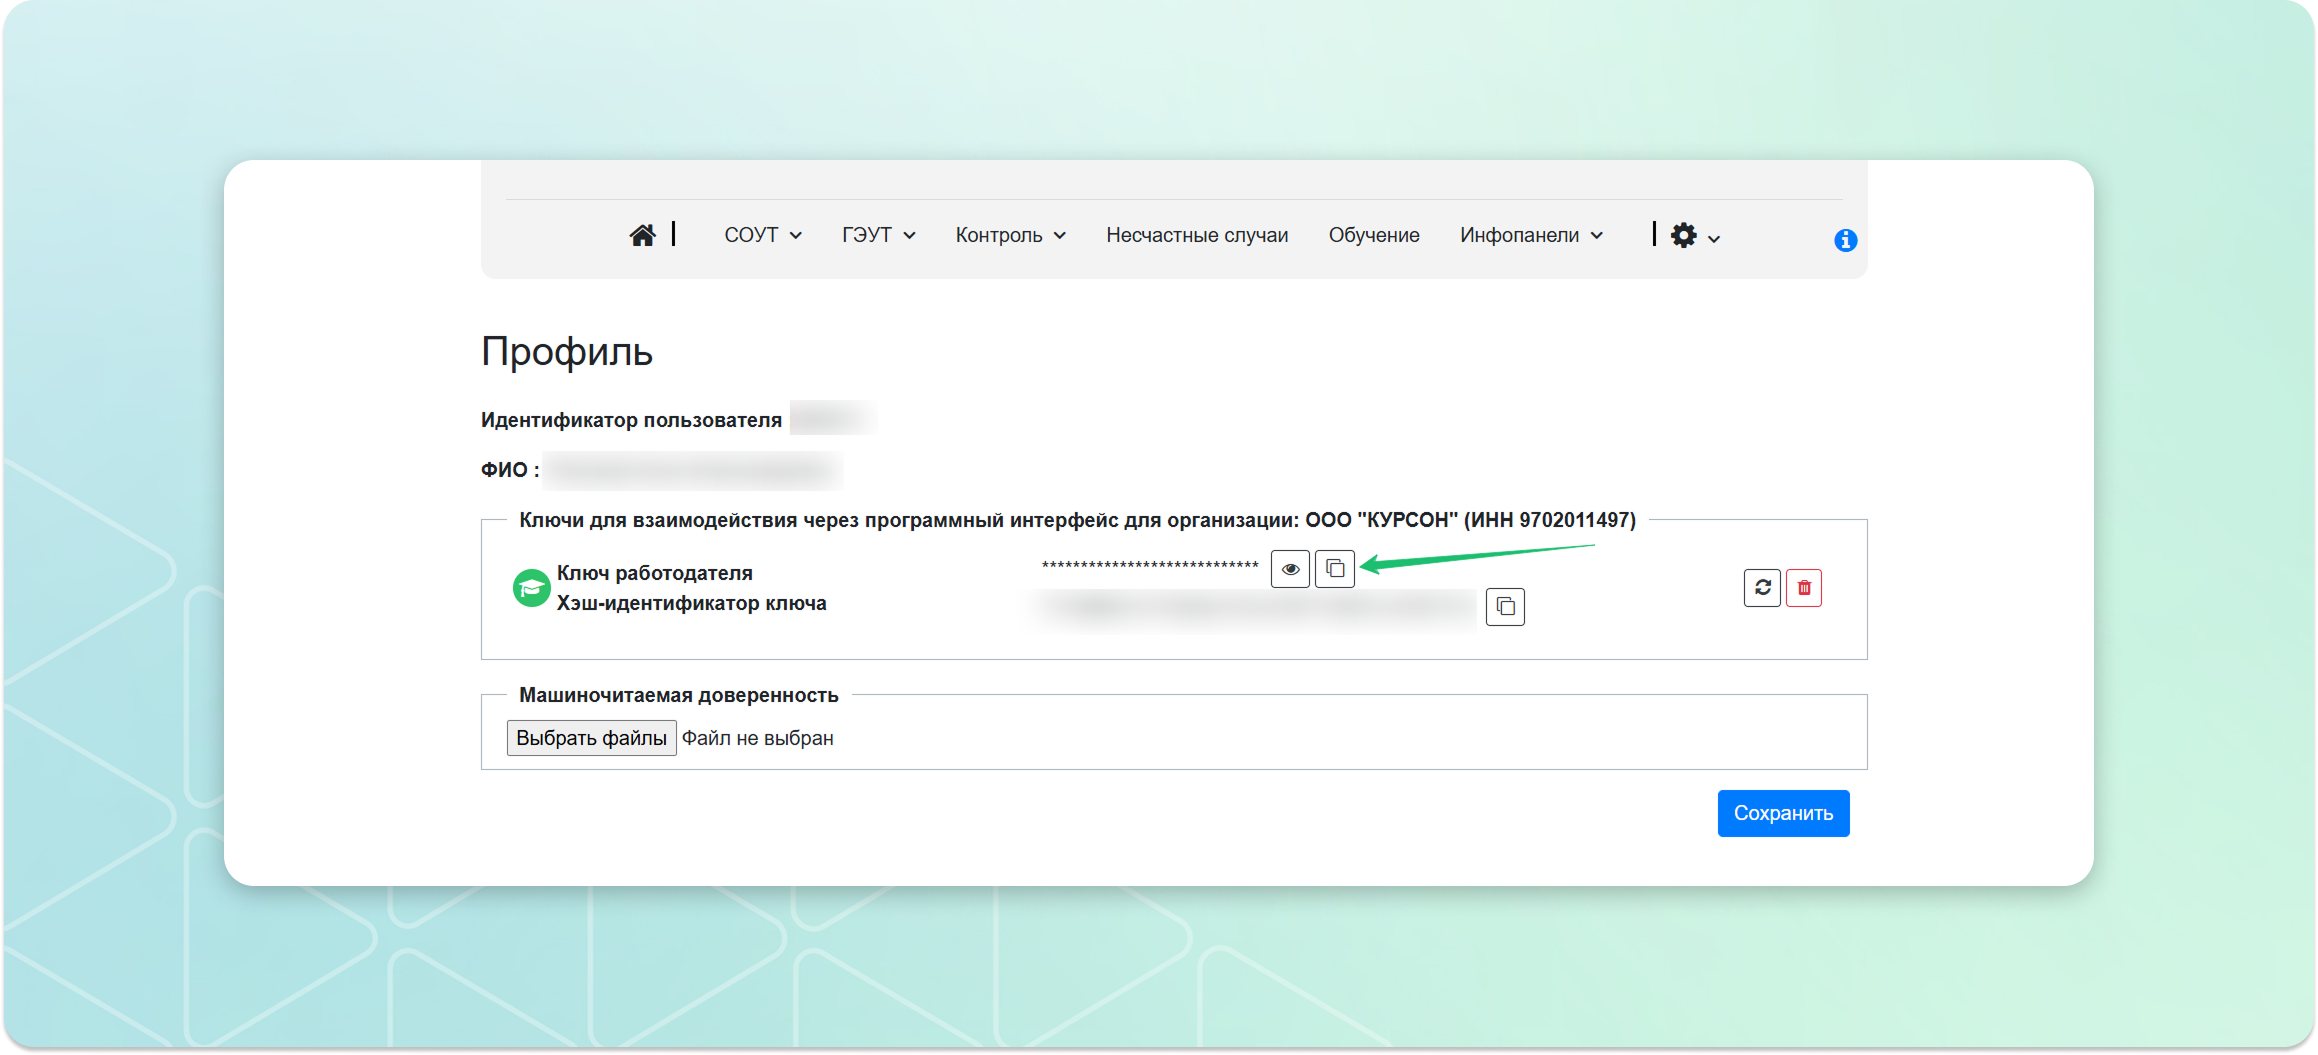2318x1055 pixels.
Task: Delete the employer key with trash icon
Action: tap(1804, 588)
